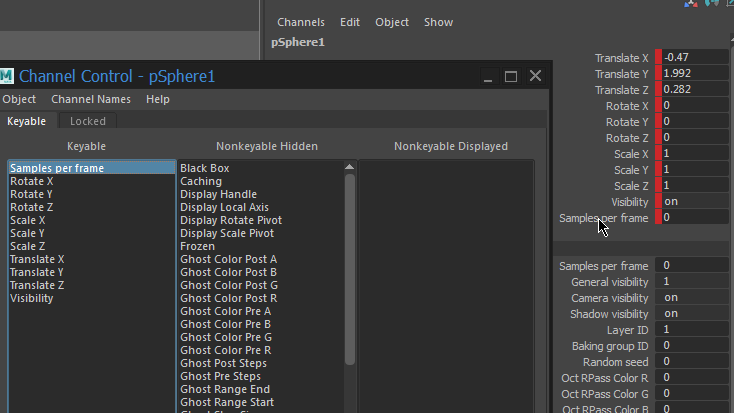Click the Maya logo icon in Channel Control title bar
Screen dimensions: 734x413
click(x=7, y=77)
